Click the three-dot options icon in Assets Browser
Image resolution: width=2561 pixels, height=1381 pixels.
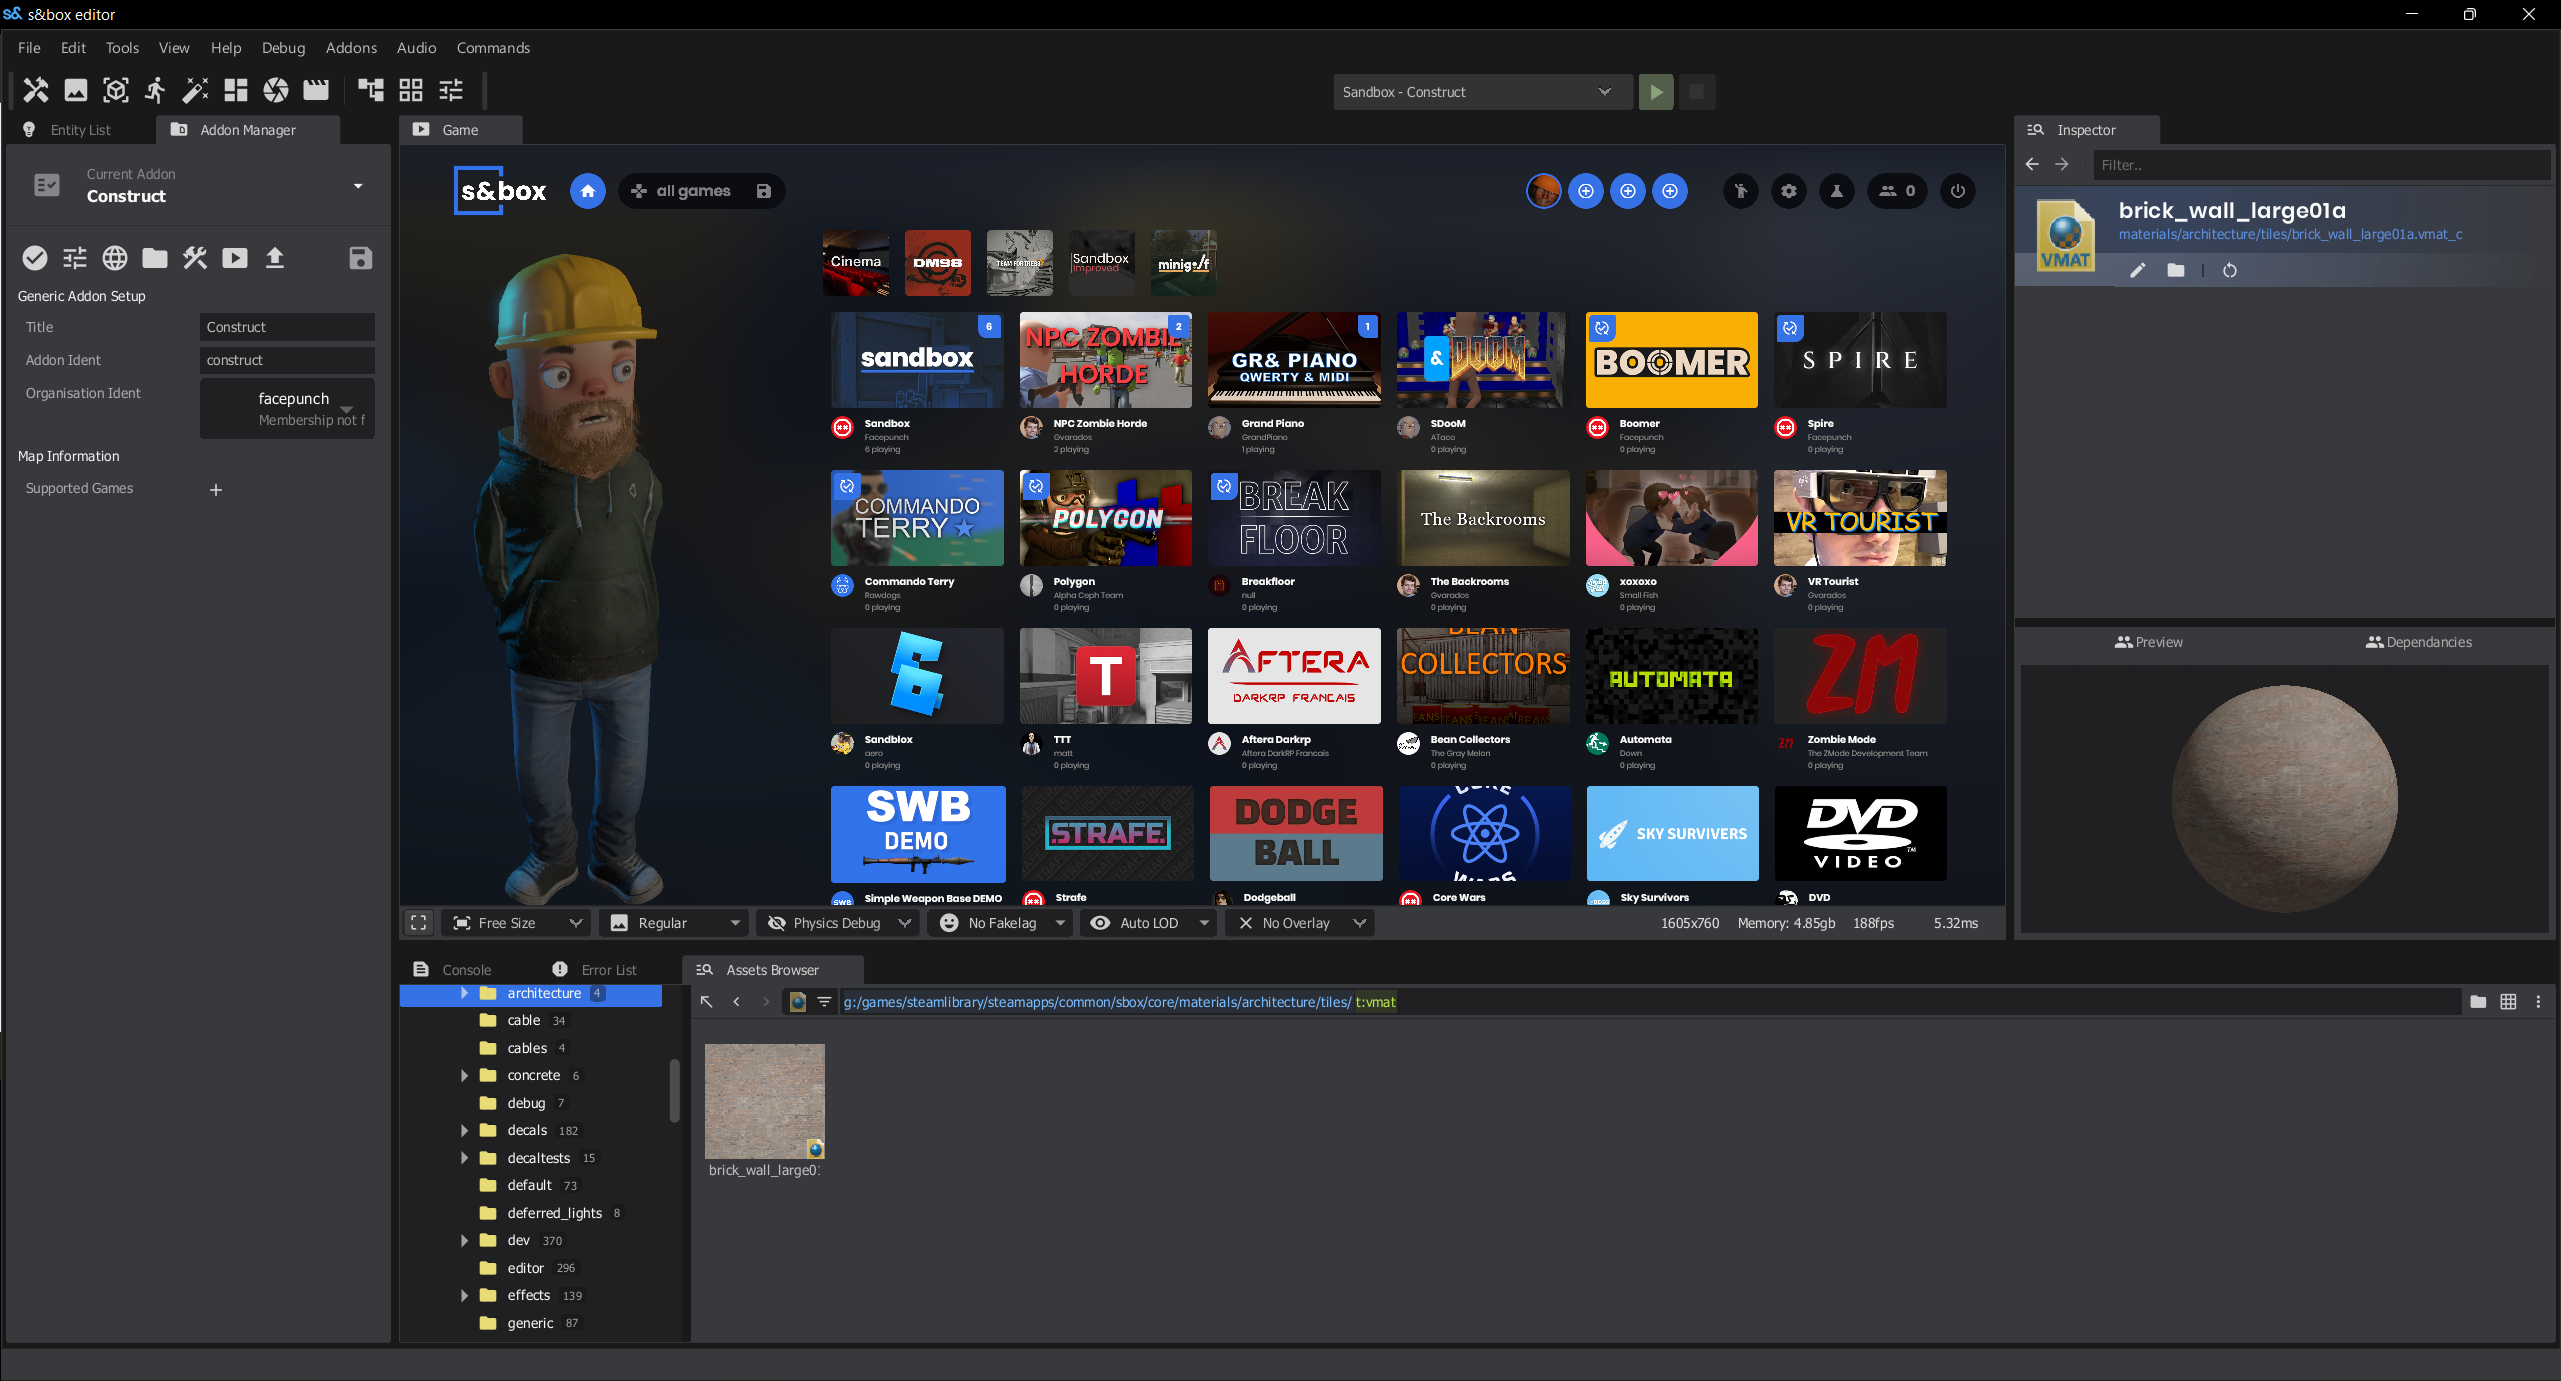(x=2538, y=1001)
